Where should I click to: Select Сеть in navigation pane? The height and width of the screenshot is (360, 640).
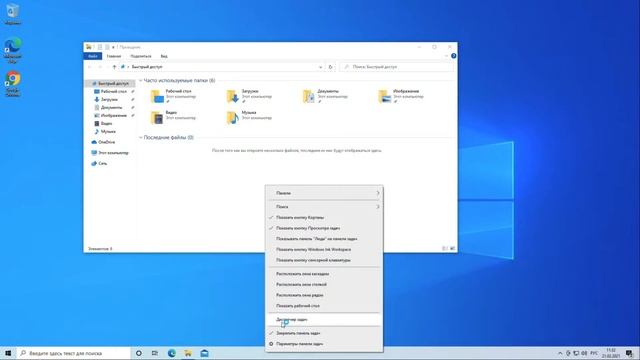click(x=102, y=163)
